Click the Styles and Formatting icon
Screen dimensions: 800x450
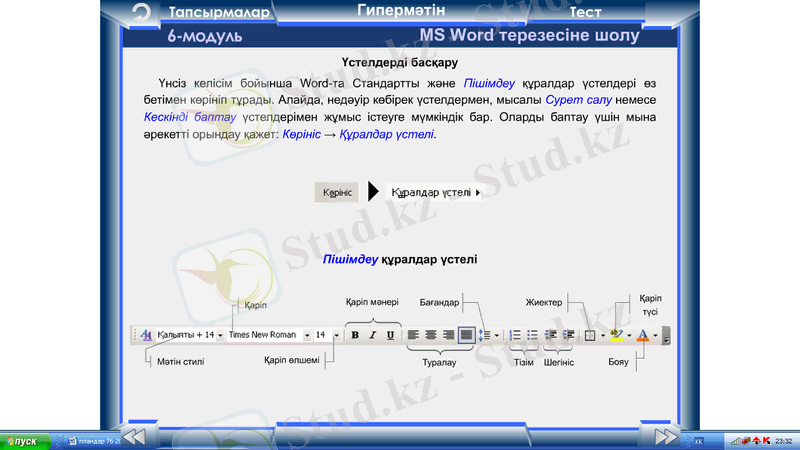point(146,335)
